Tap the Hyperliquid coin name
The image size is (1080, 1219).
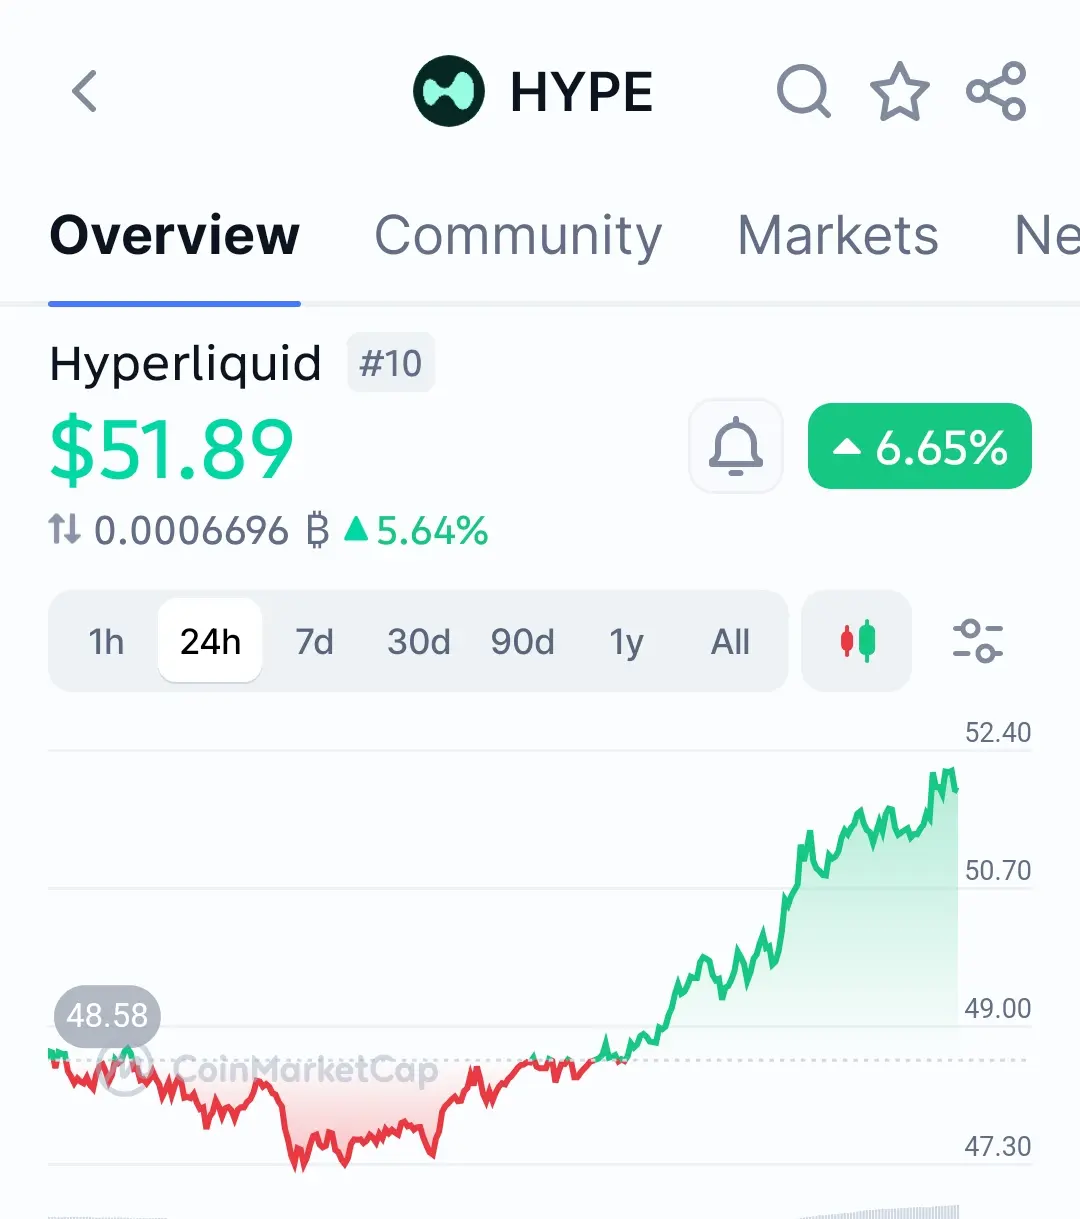pos(185,364)
